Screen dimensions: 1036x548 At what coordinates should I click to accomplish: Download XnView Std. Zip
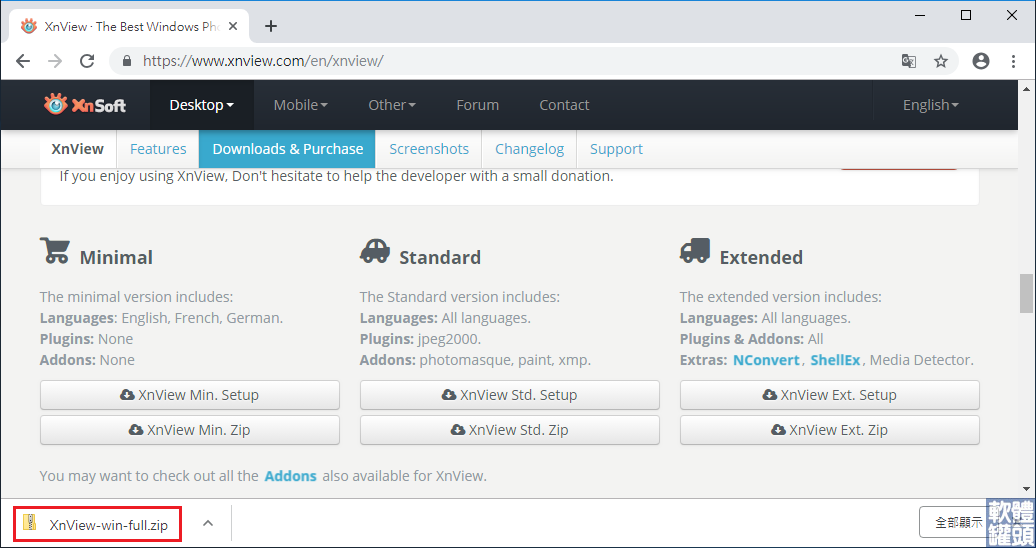[509, 430]
